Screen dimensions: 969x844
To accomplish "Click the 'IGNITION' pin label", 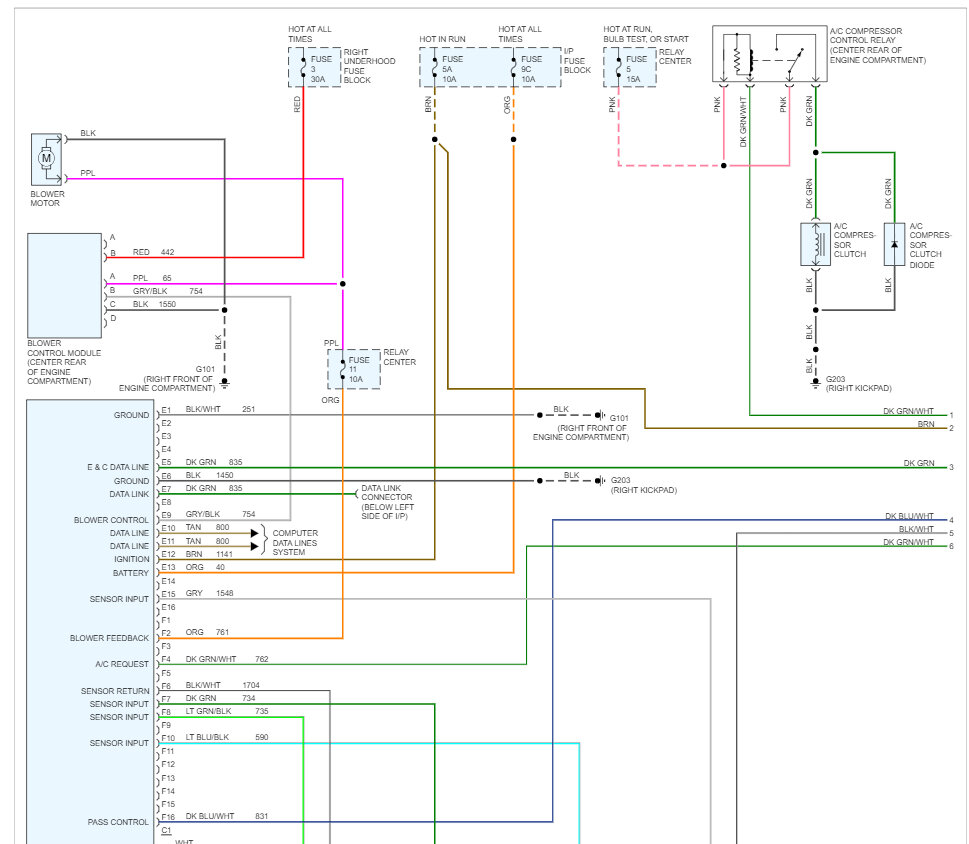I will [x=132, y=559].
